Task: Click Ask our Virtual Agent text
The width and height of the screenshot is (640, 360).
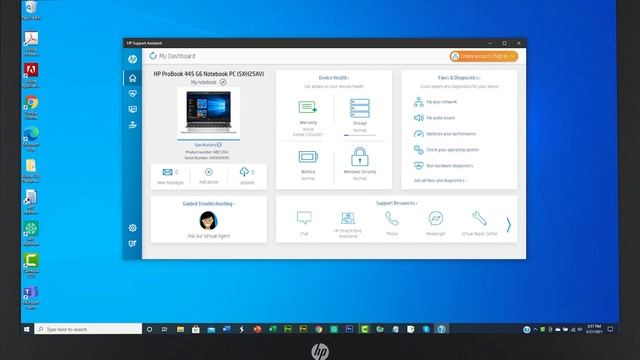Action: point(209,236)
